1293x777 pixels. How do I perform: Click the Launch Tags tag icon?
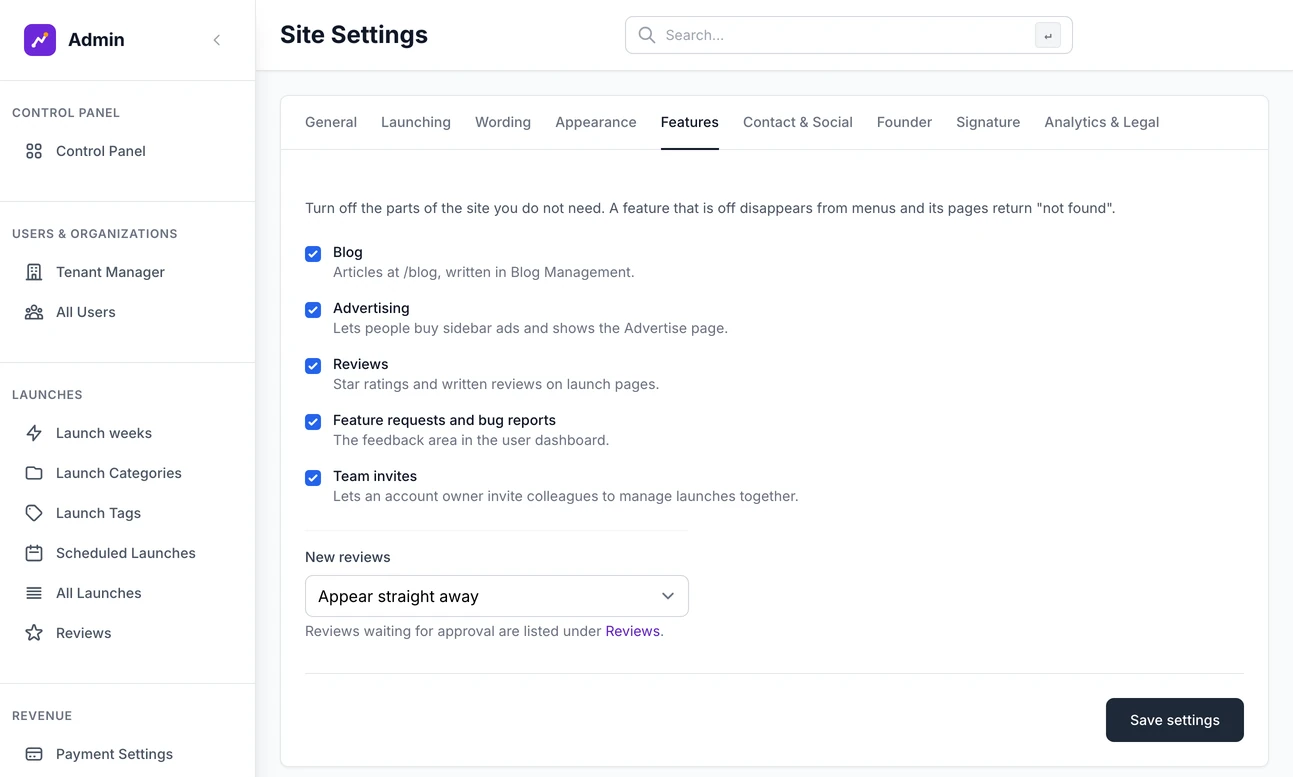(x=34, y=513)
